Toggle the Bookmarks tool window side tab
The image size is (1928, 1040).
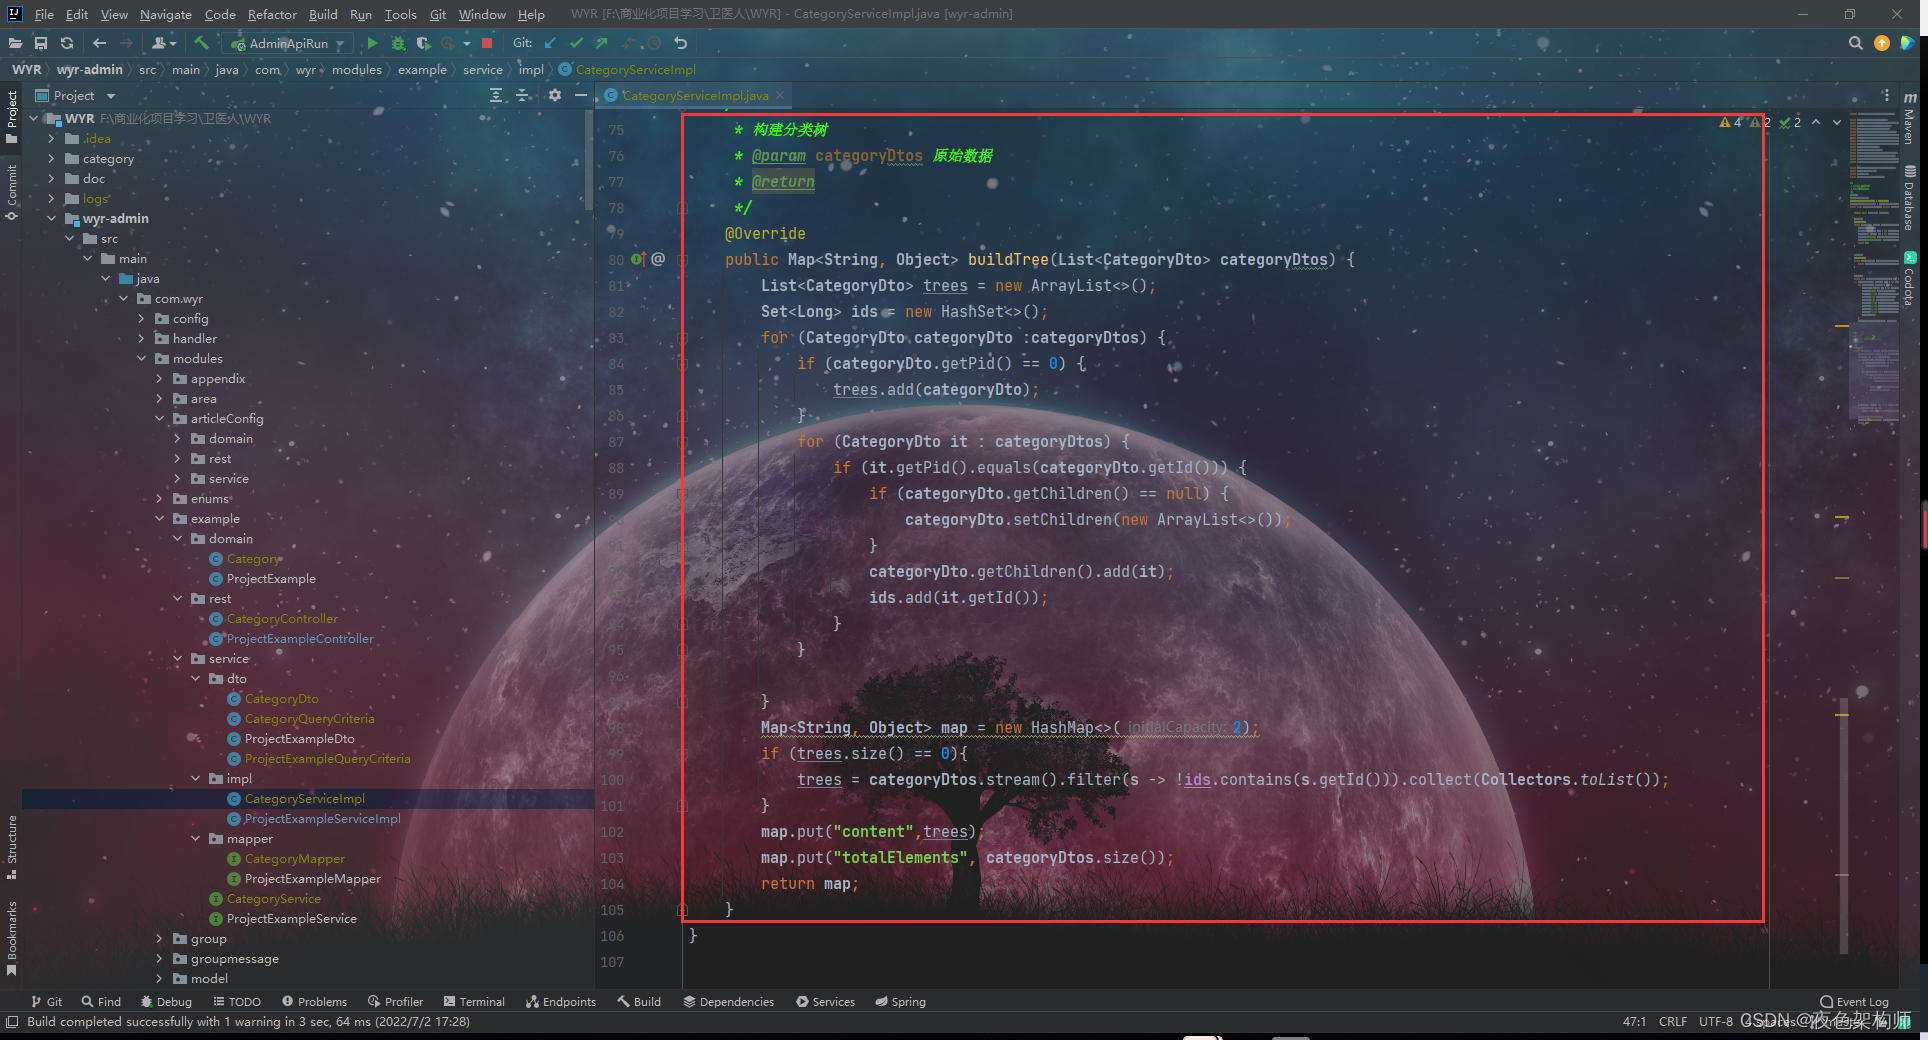(12, 938)
